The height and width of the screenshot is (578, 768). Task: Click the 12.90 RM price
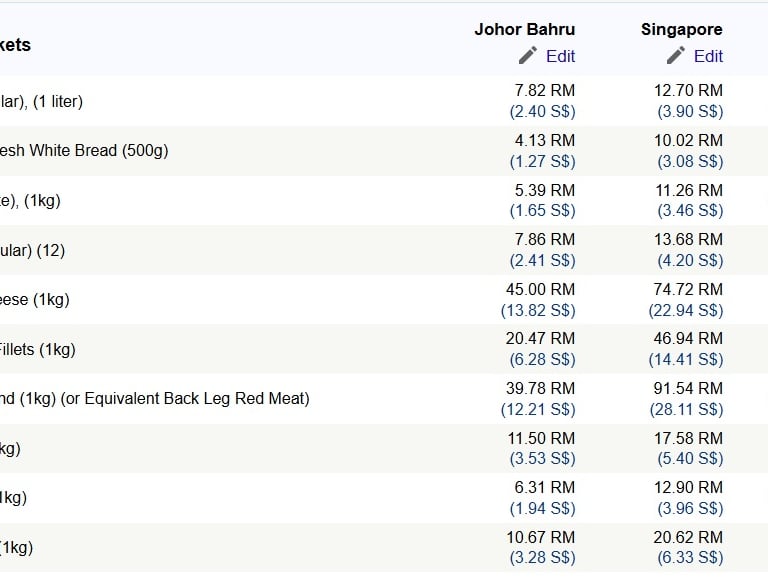[688, 487]
